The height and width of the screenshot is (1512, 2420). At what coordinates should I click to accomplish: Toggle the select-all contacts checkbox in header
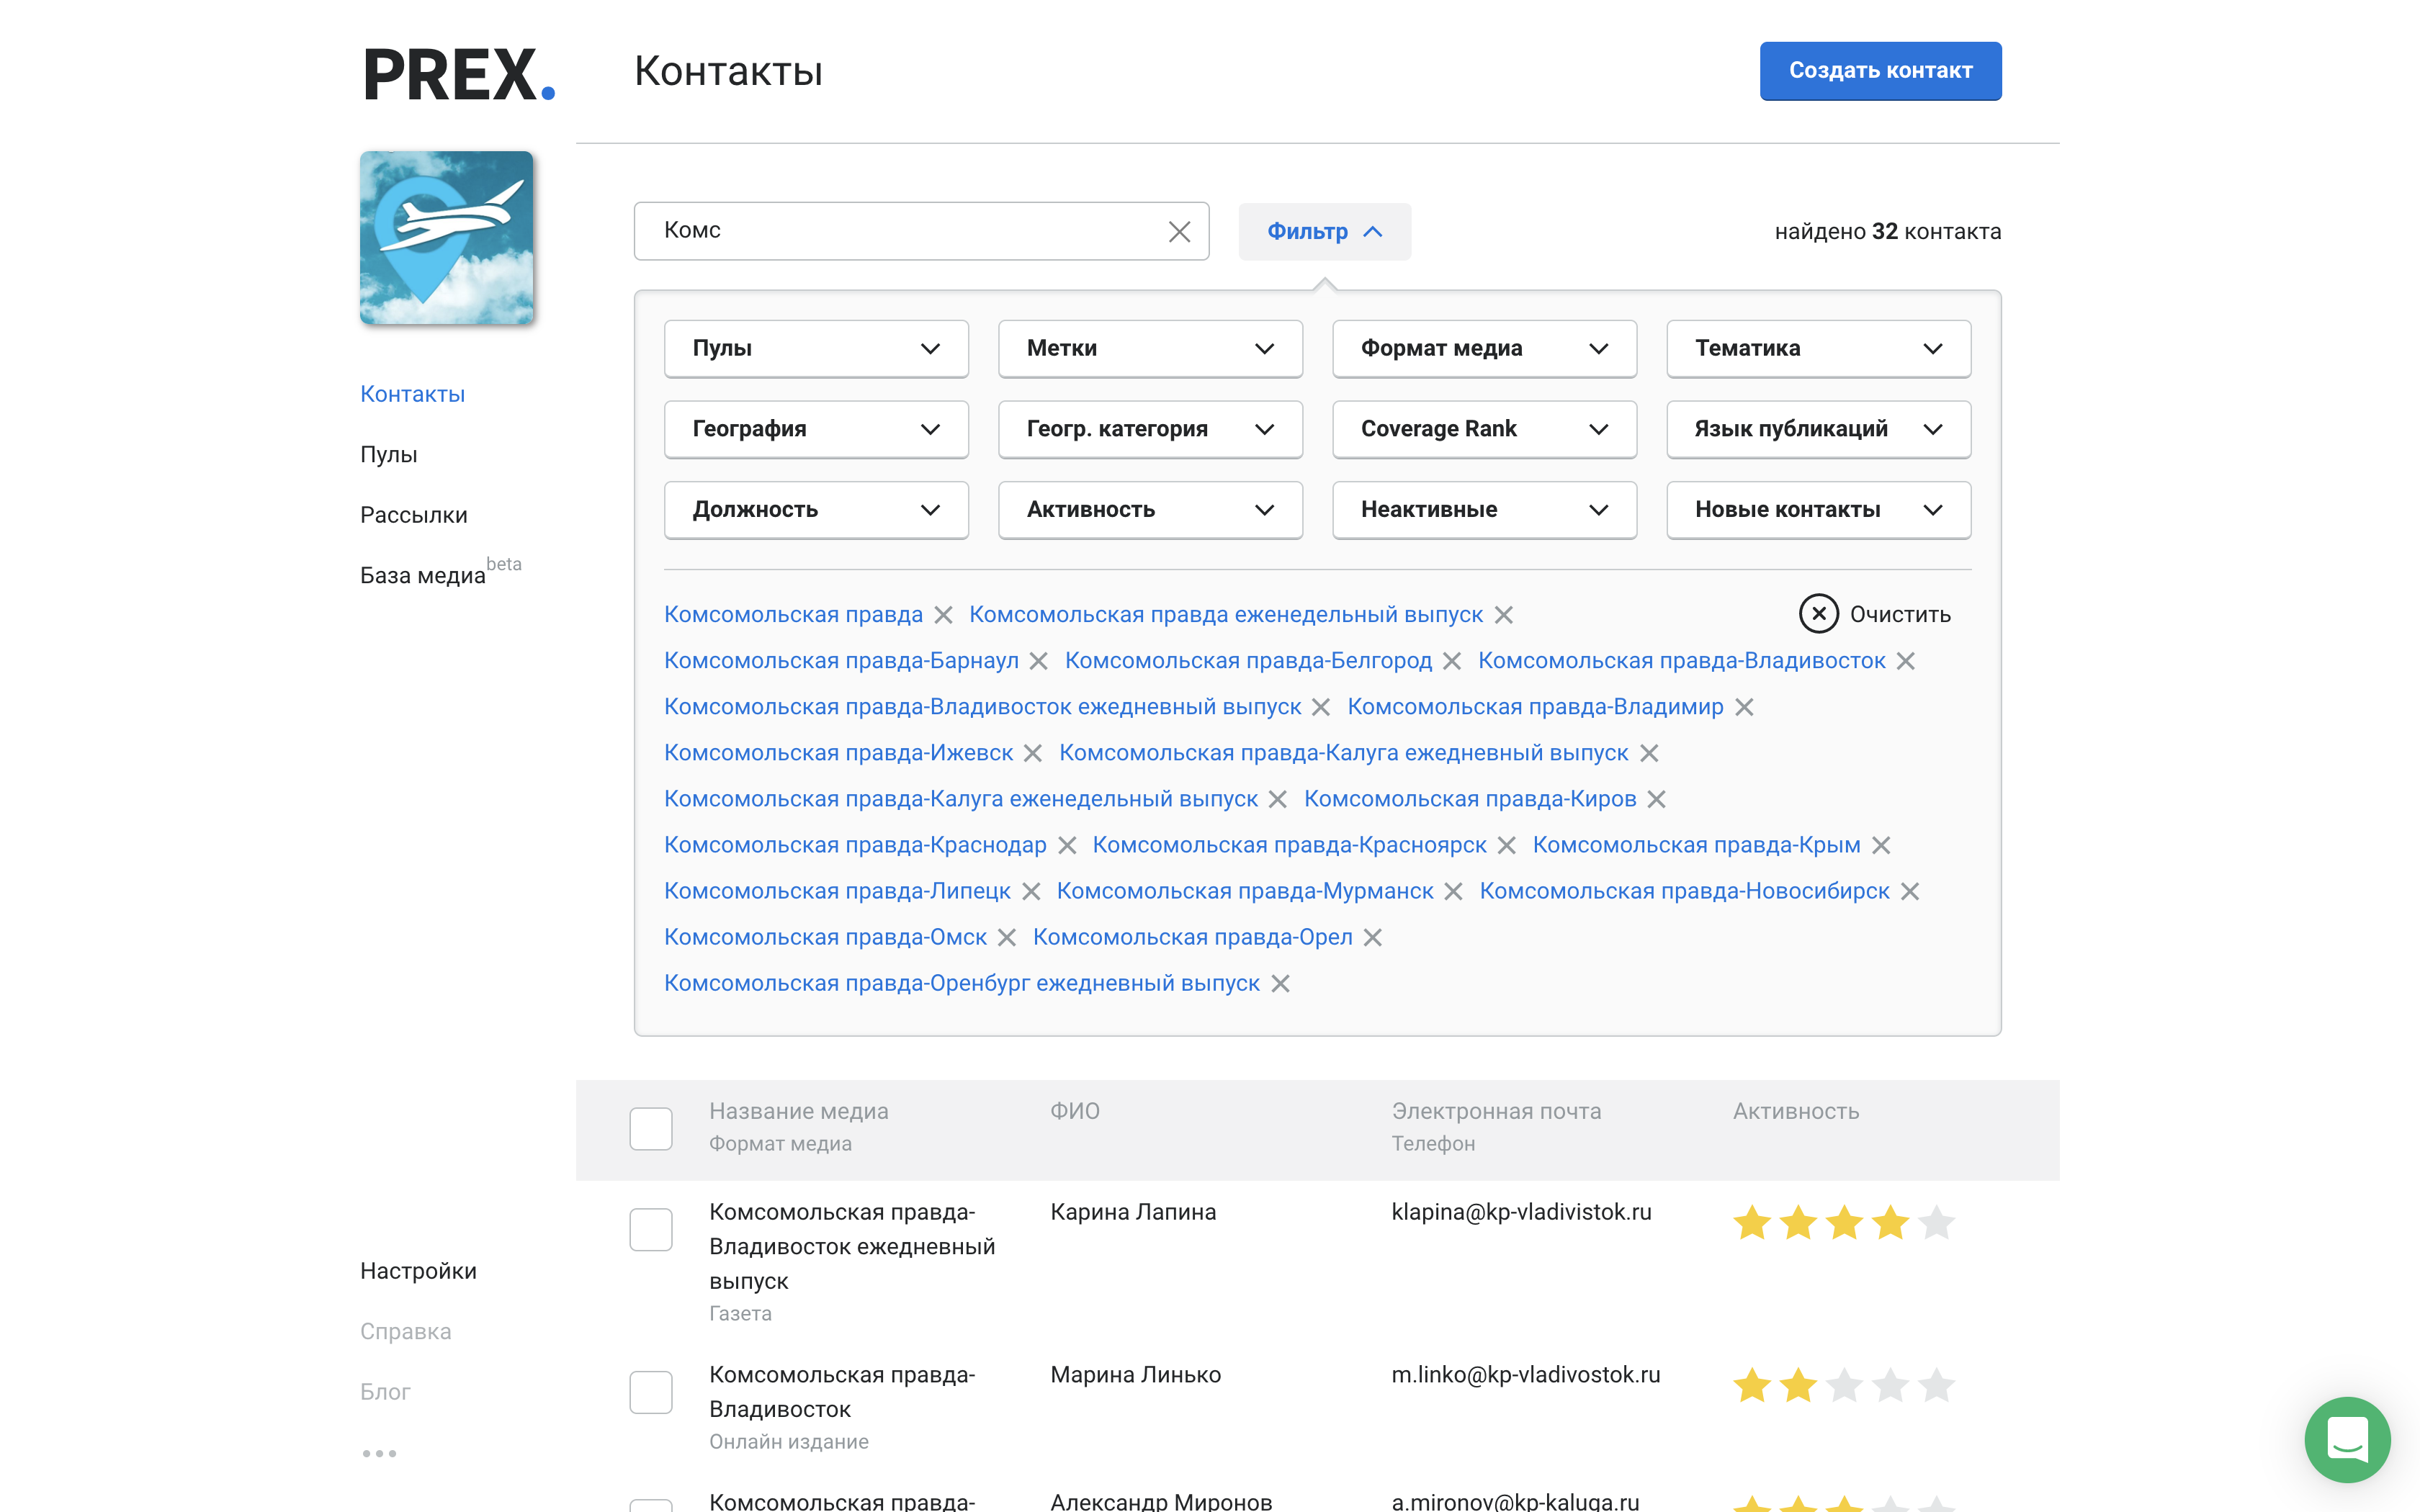pyautogui.click(x=651, y=1129)
